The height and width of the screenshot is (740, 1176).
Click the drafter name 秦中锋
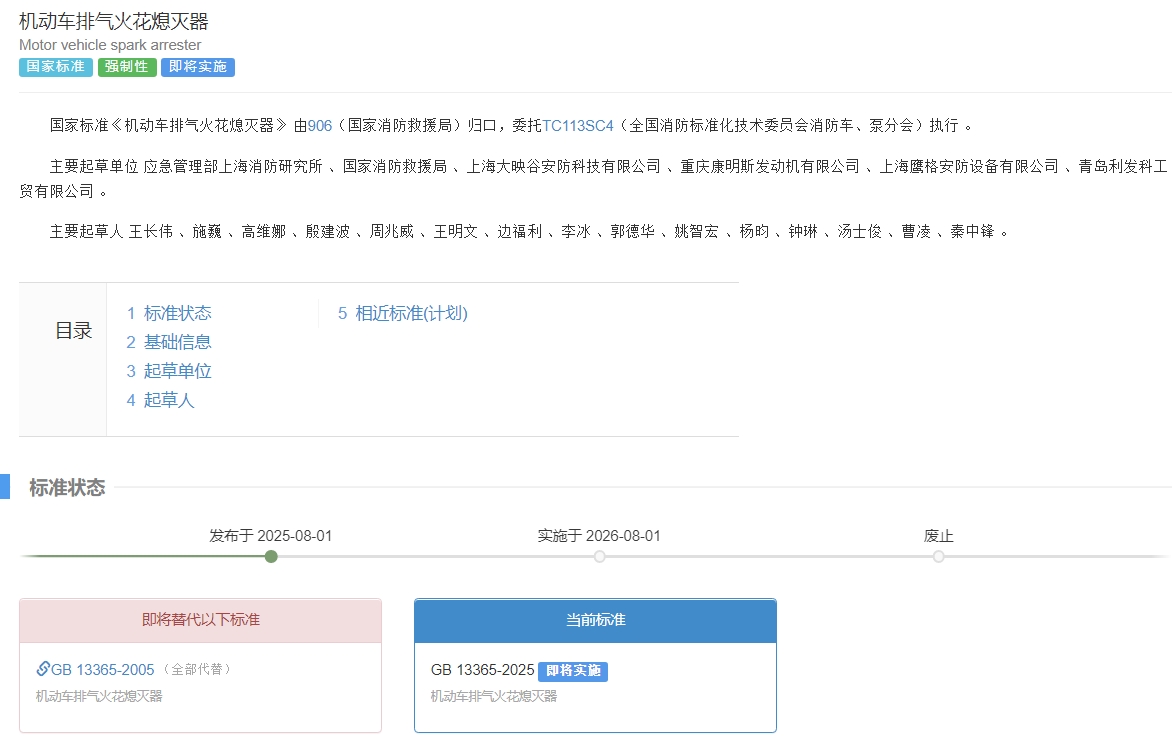pos(972,232)
